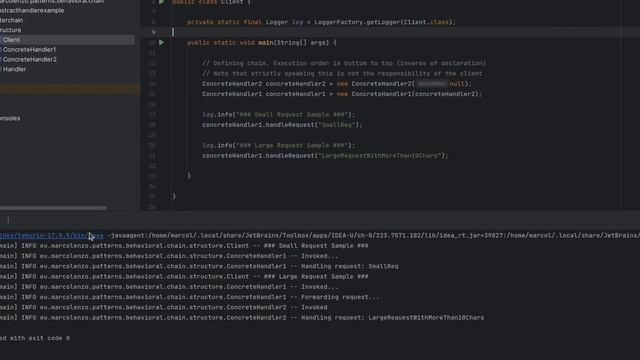The height and width of the screenshot is (360, 640).
Task: Click the console line 'Handling request: SmallReq'
Action: coord(350,266)
